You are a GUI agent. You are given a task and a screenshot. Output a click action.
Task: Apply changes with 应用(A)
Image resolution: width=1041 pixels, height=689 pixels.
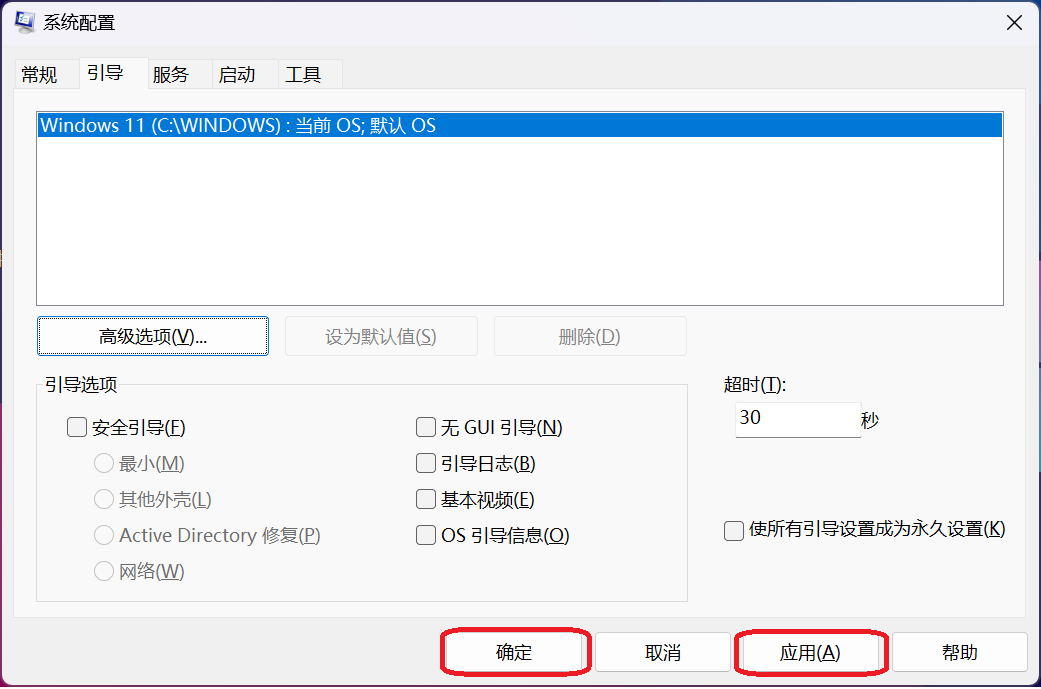click(810, 652)
